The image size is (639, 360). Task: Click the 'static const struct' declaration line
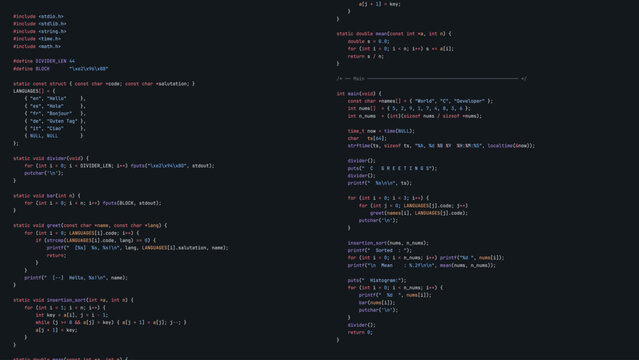[x=104, y=84]
